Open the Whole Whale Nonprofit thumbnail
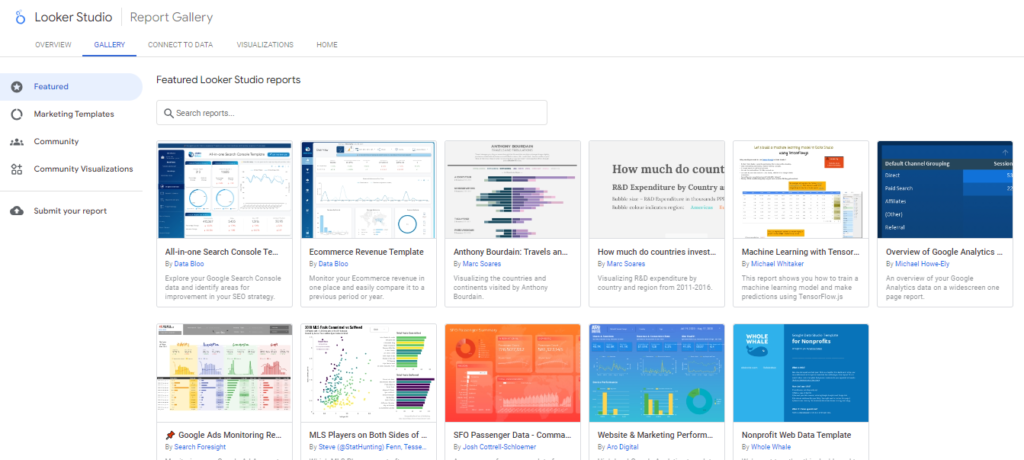The height and width of the screenshot is (460, 1024). (801, 373)
